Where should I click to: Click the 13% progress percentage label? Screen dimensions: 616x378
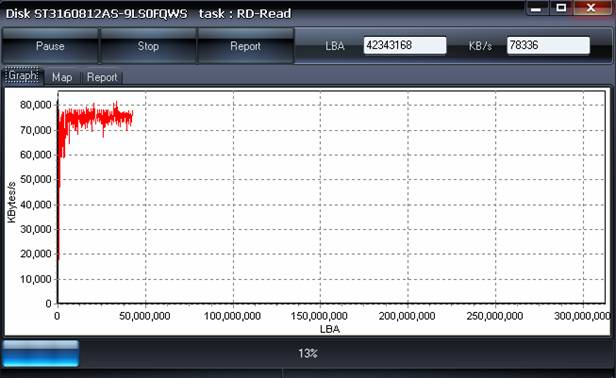[x=308, y=354]
